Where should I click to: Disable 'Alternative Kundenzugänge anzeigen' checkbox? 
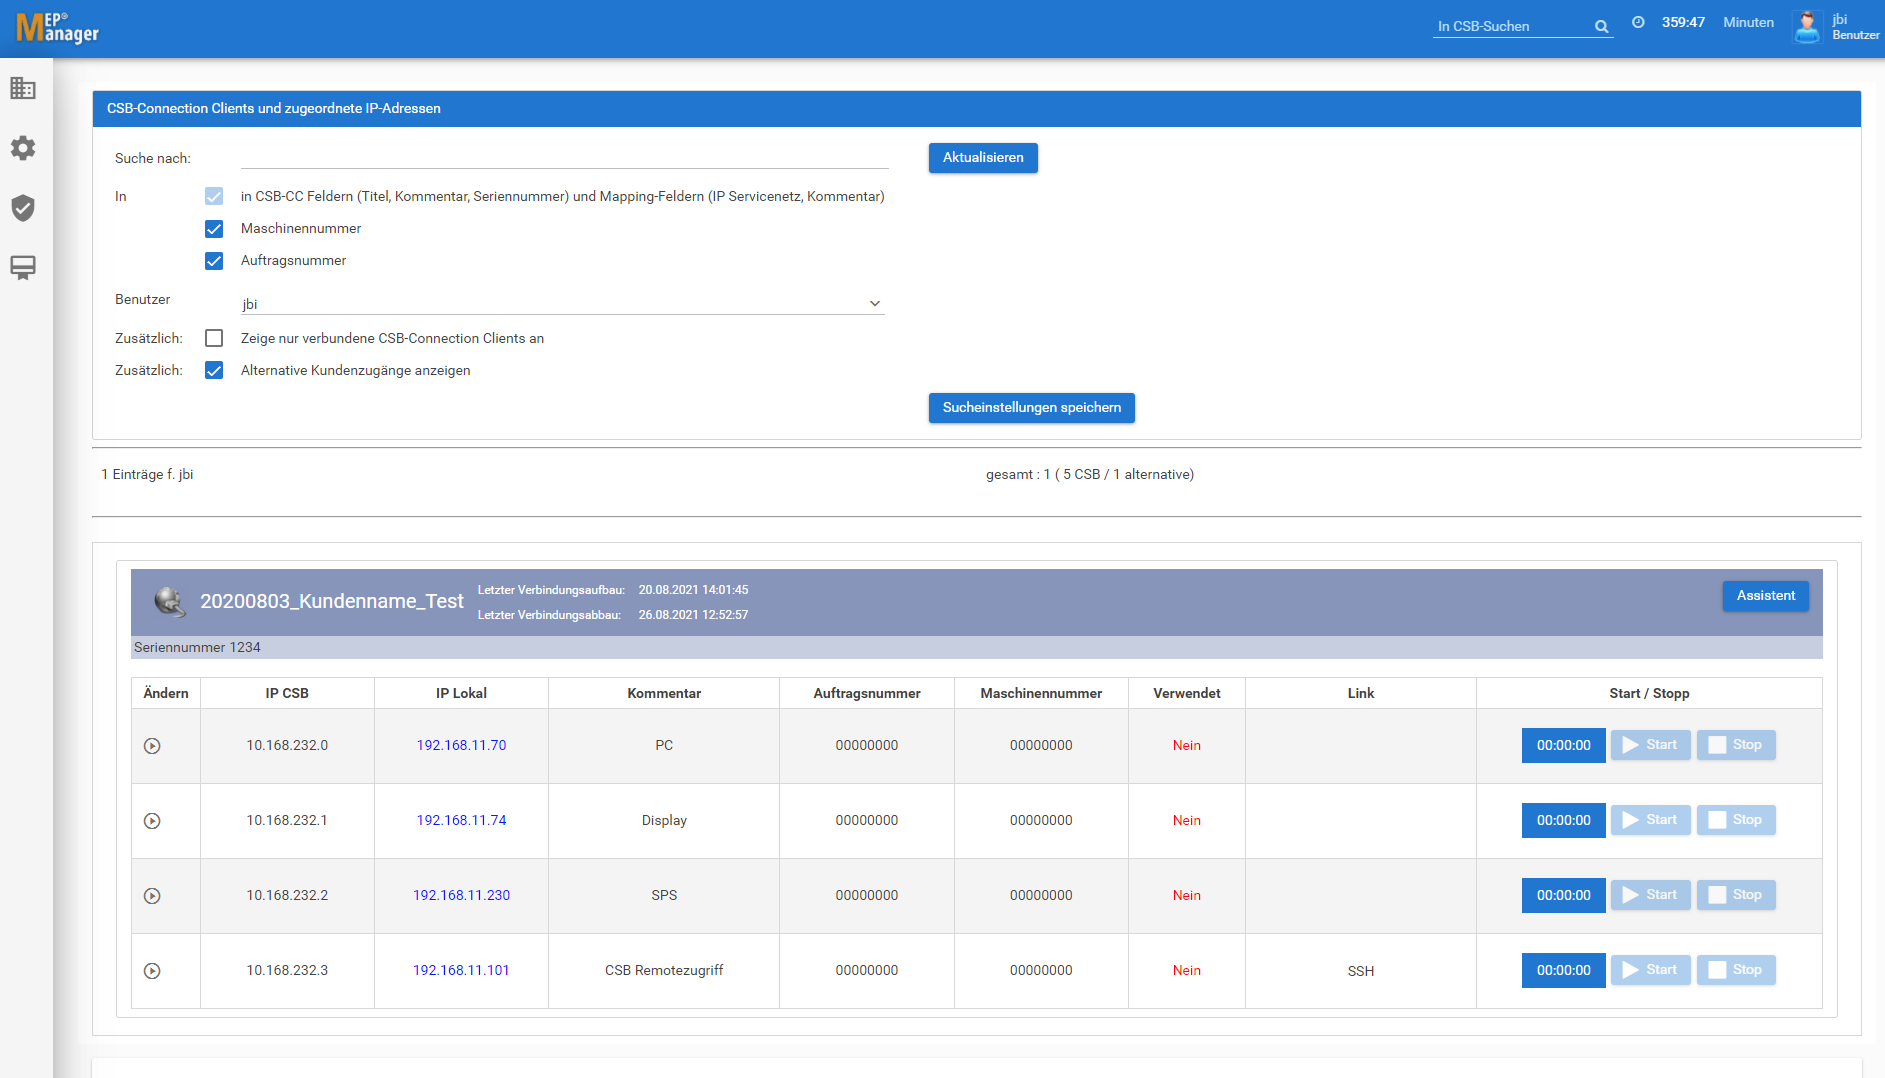[x=214, y=371]
